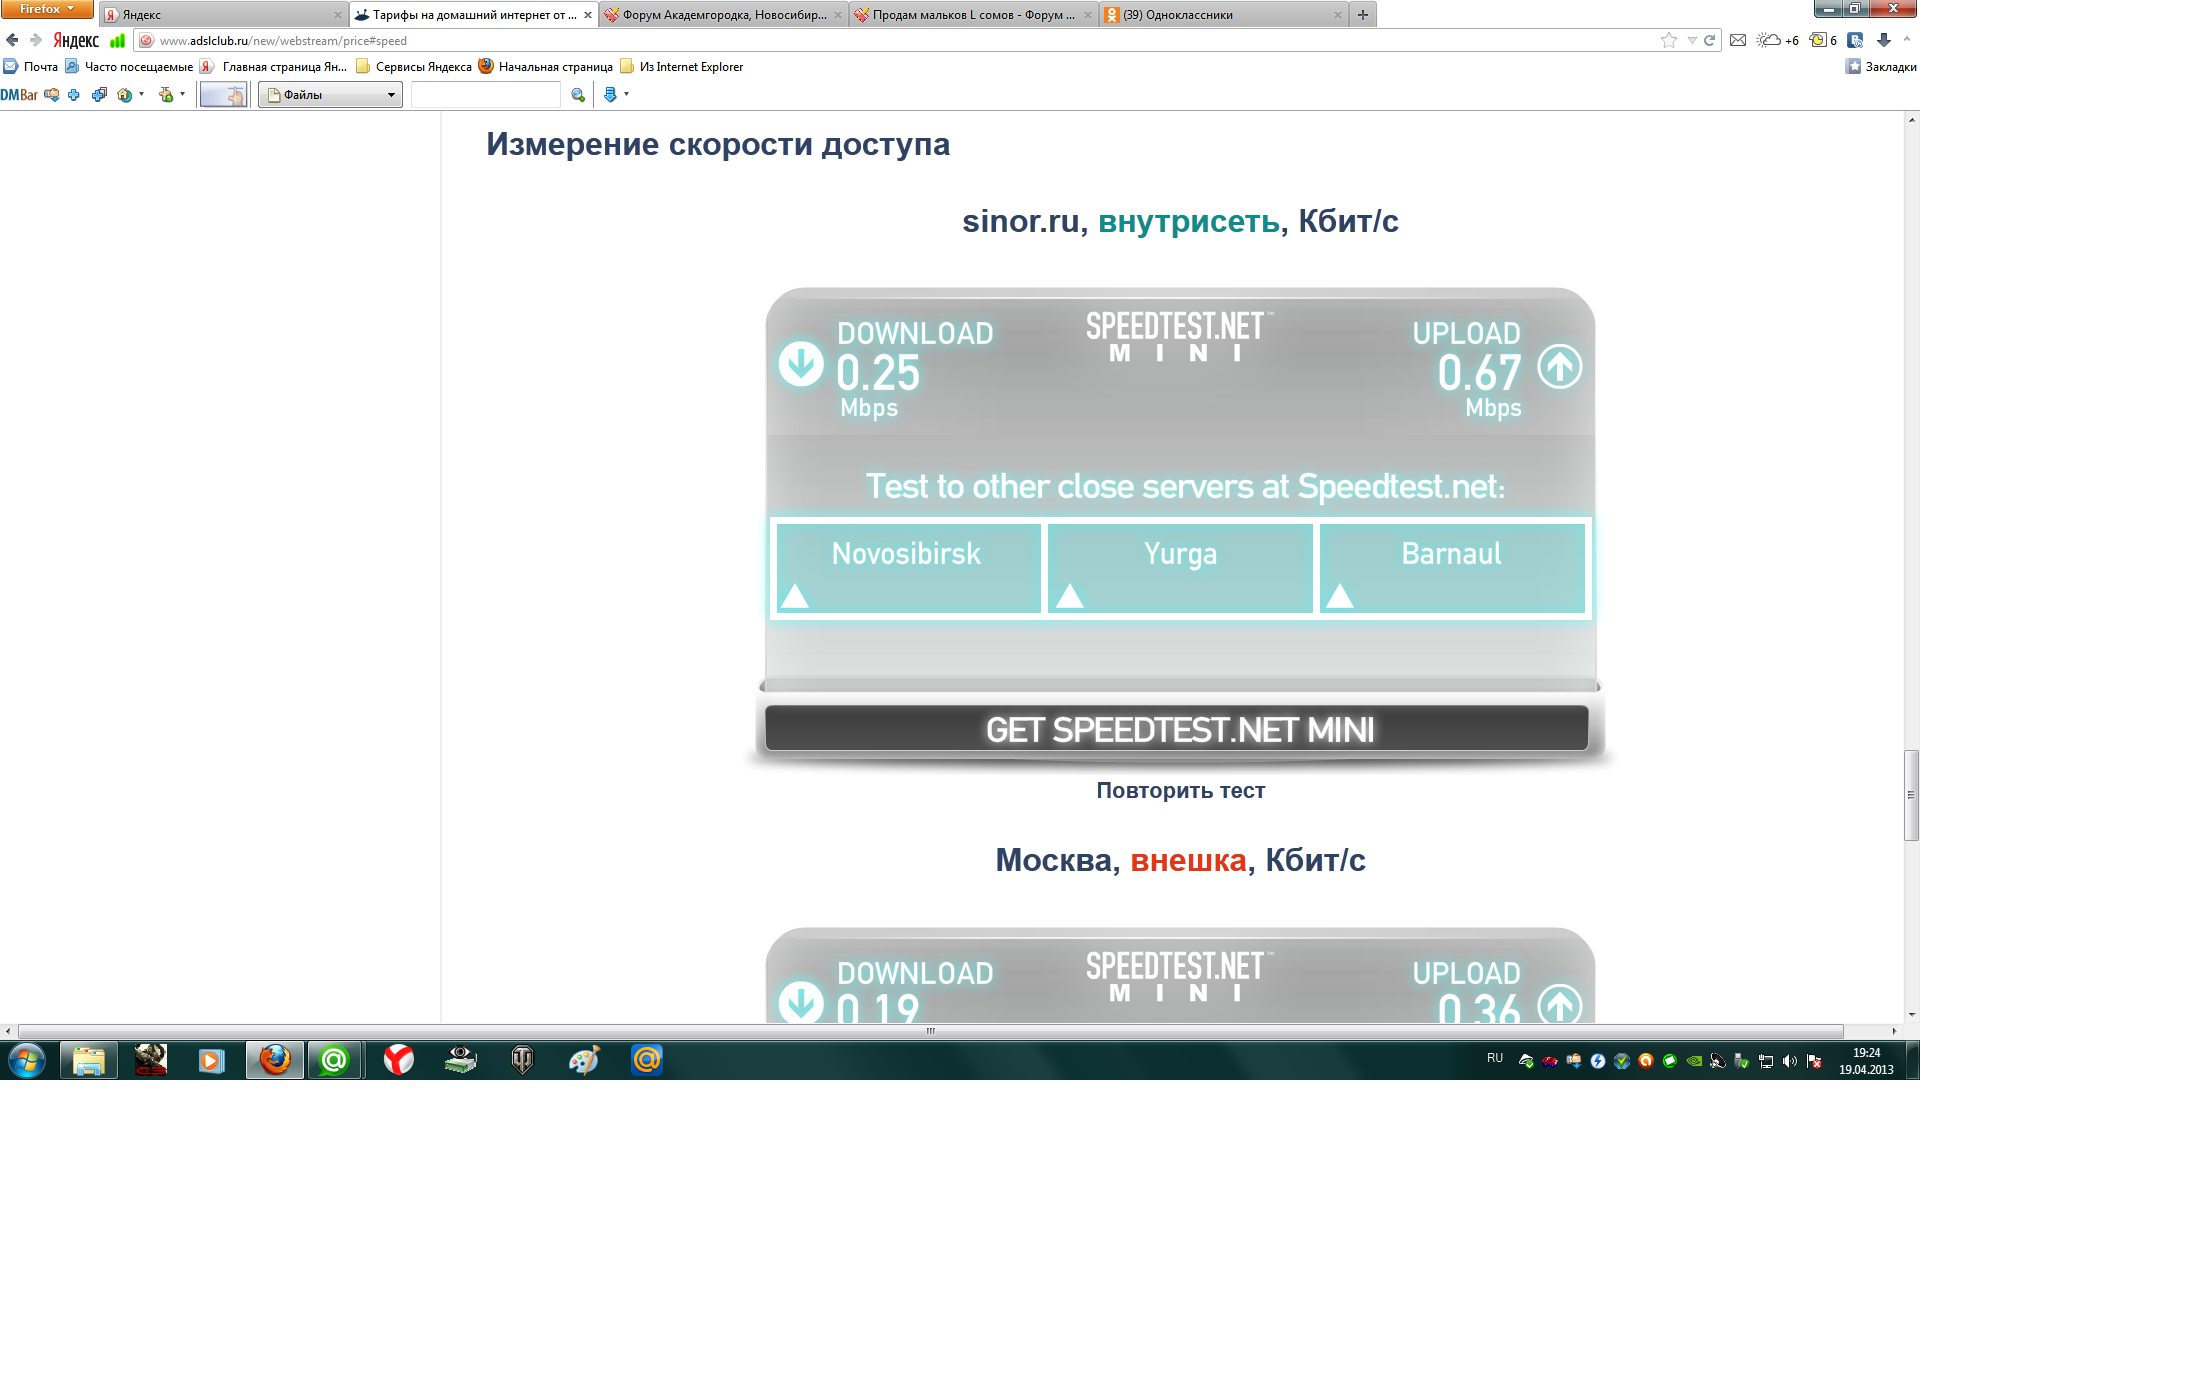Click the weather +6 widget
This screenshot has height=1375, width=2200.
1778,40
